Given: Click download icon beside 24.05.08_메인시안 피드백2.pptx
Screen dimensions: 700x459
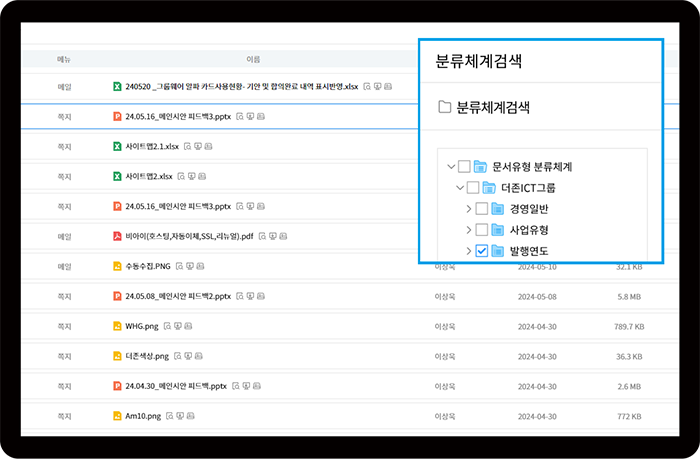Looking at the screenshot, I should (250, 296).
